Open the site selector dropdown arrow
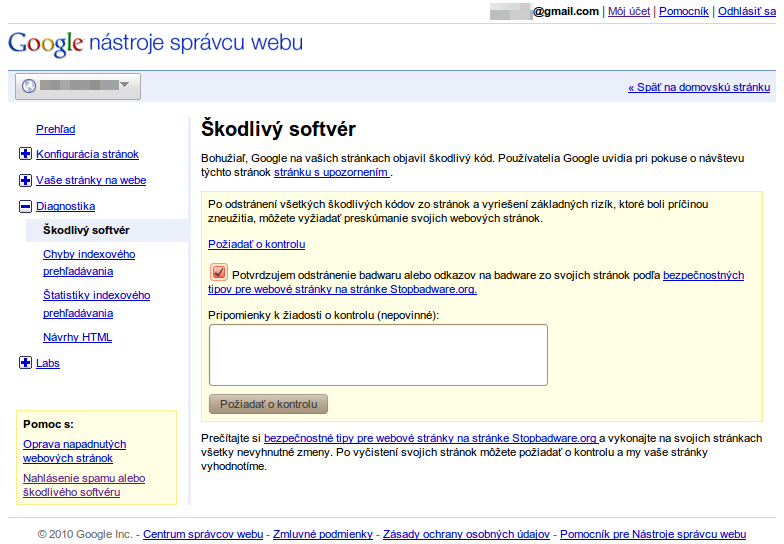 click(125, 84)
